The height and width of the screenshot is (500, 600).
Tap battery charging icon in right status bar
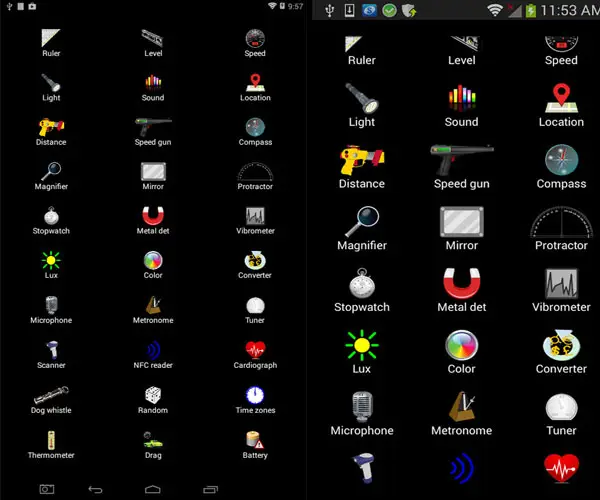(x=530, y=10)
